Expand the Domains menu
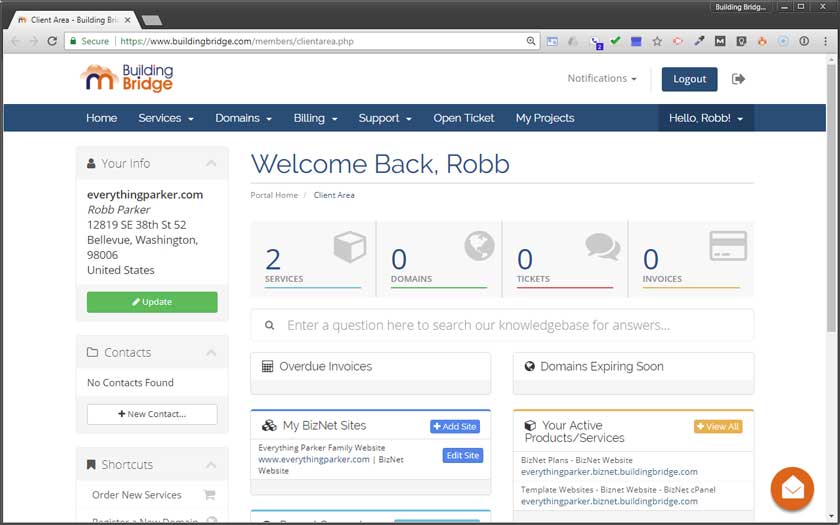The height and width of the screenshot is (525, 840). [243, 118]
